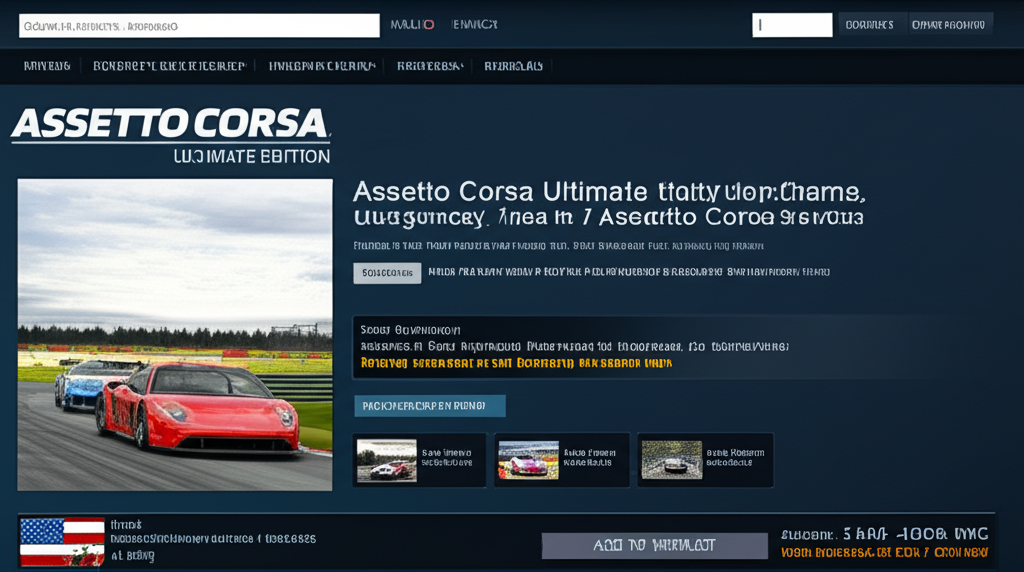
Task: Select the first navigation item RNIVENG
Action: pyautogui.click(x=47, y=66)
